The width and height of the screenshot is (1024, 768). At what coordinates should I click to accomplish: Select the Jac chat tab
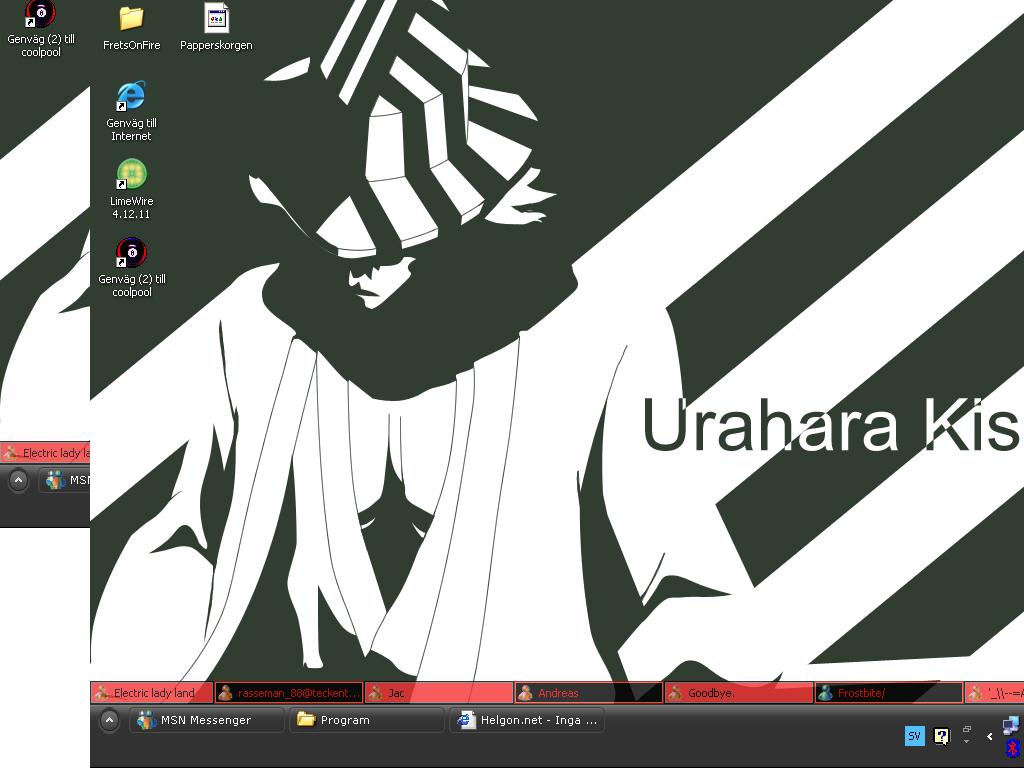coord(439,693)
